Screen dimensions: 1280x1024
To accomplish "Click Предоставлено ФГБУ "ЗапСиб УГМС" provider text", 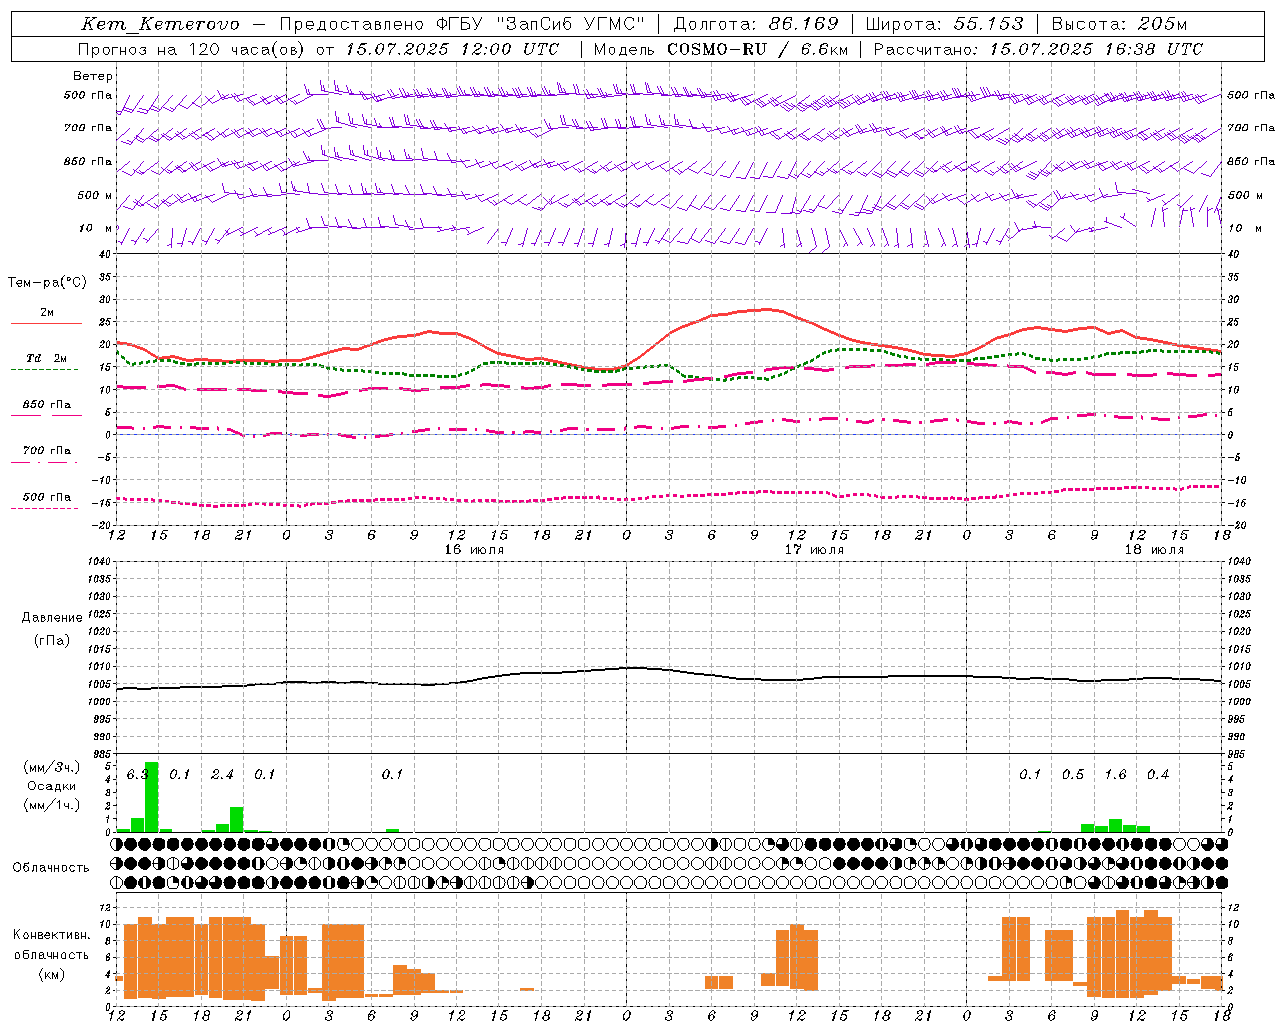I will click(462, 24).
